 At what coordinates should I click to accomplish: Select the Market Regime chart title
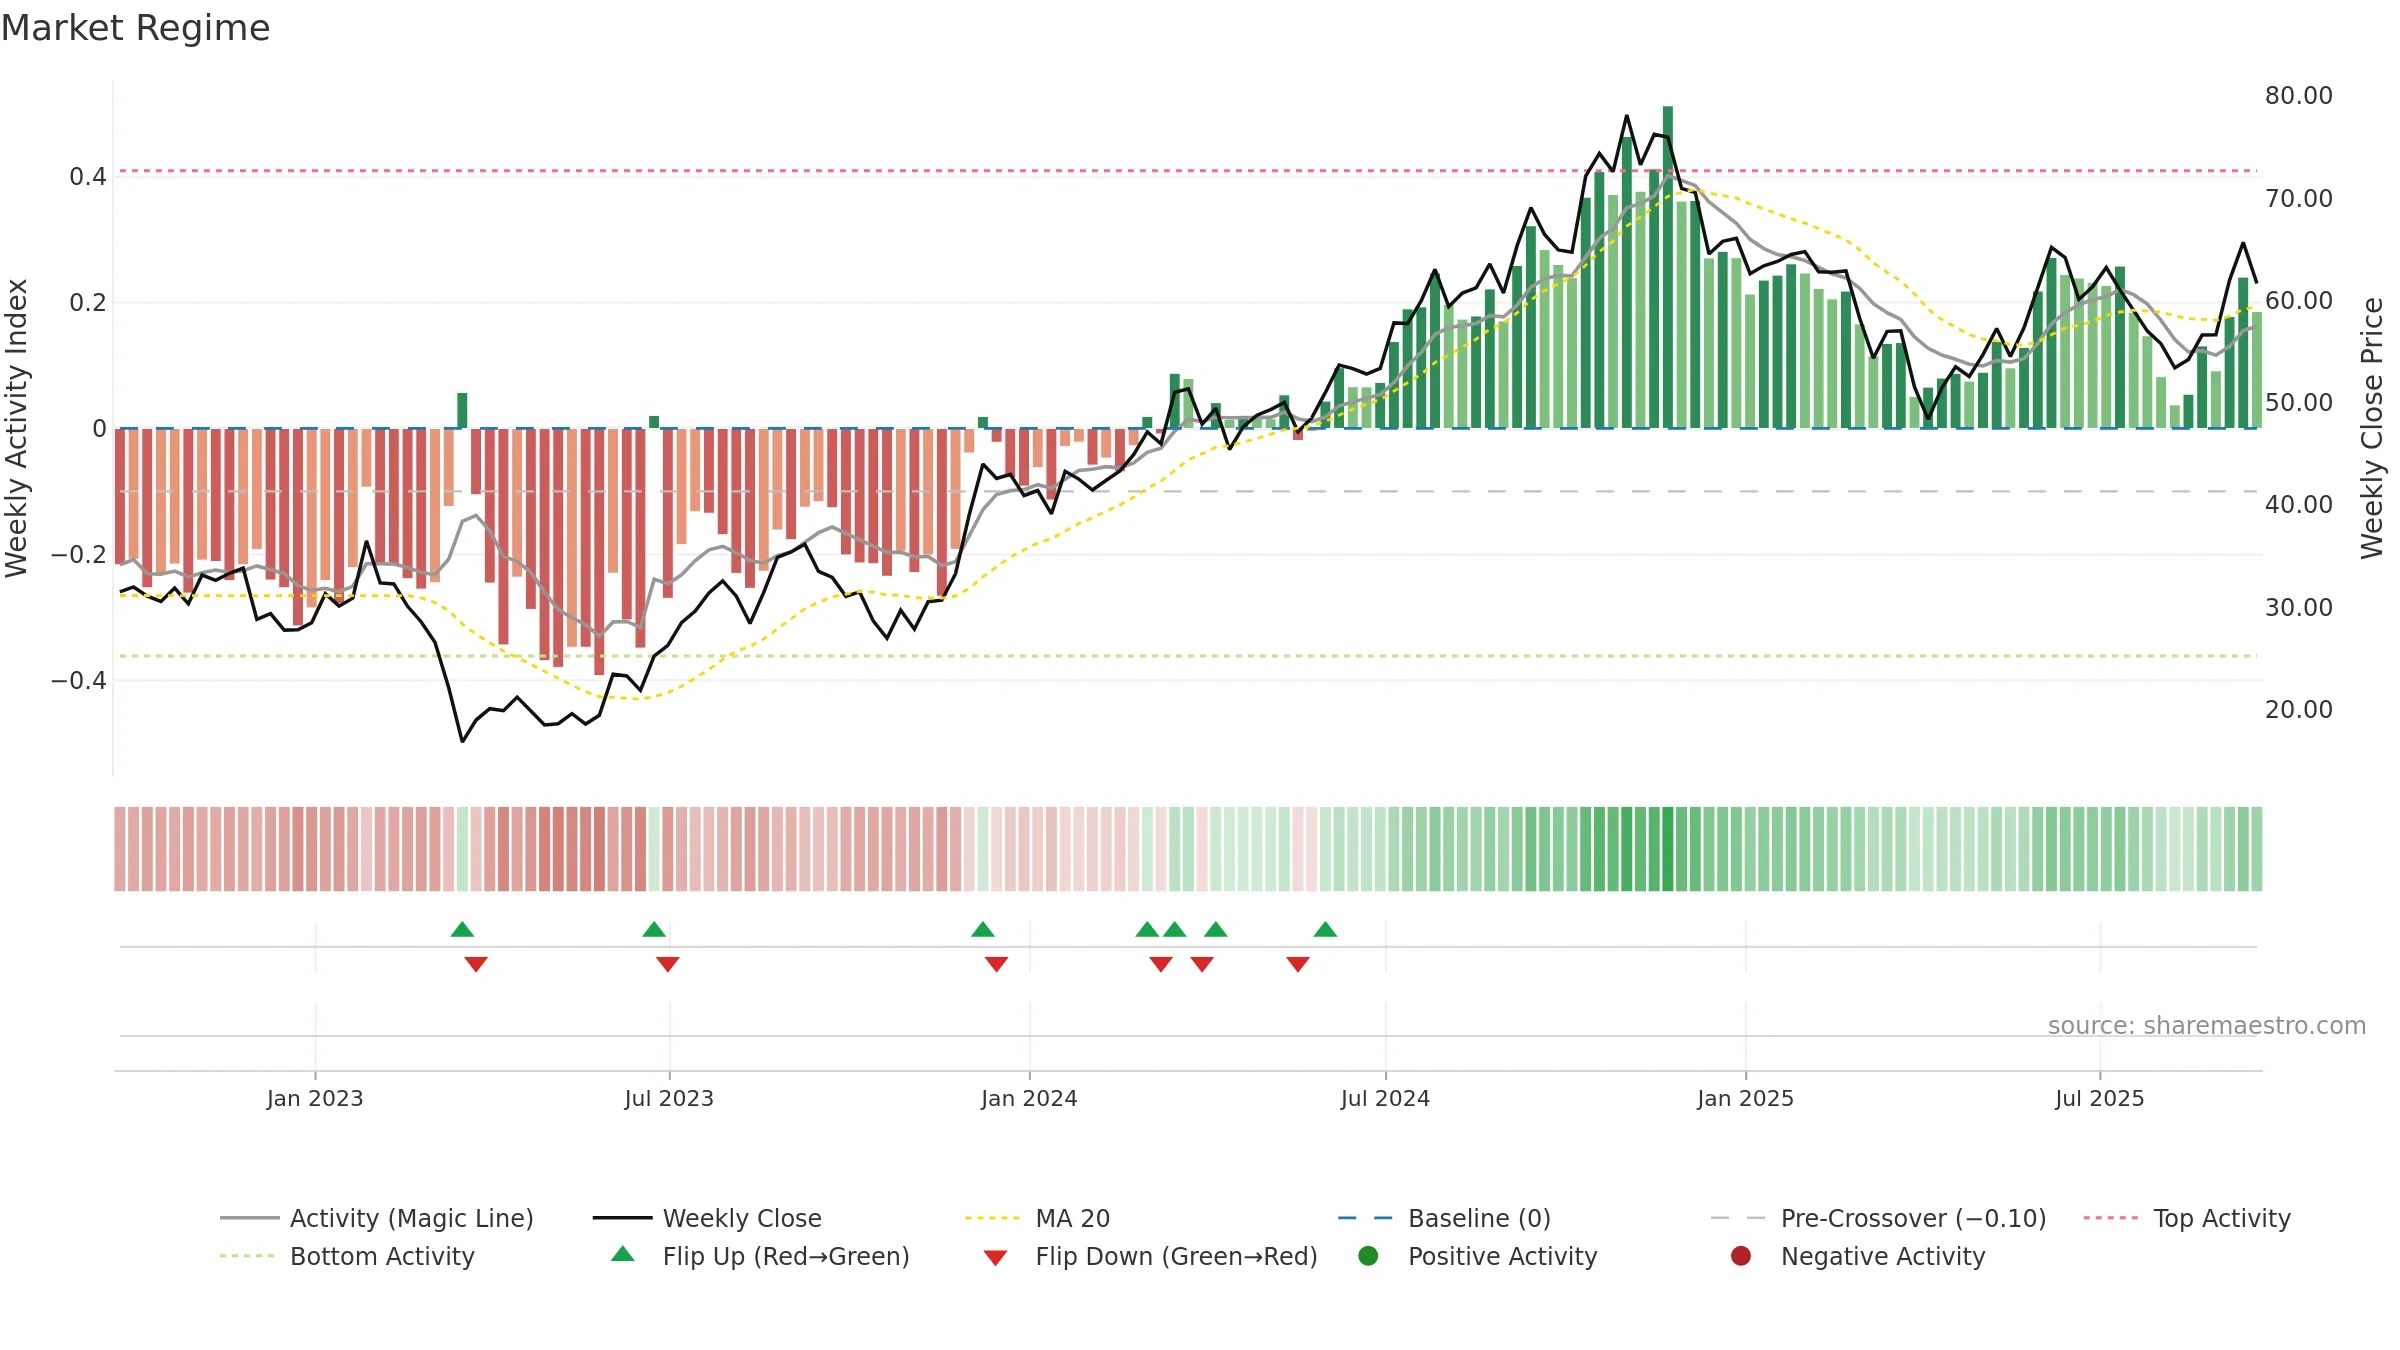pos(135,28)
